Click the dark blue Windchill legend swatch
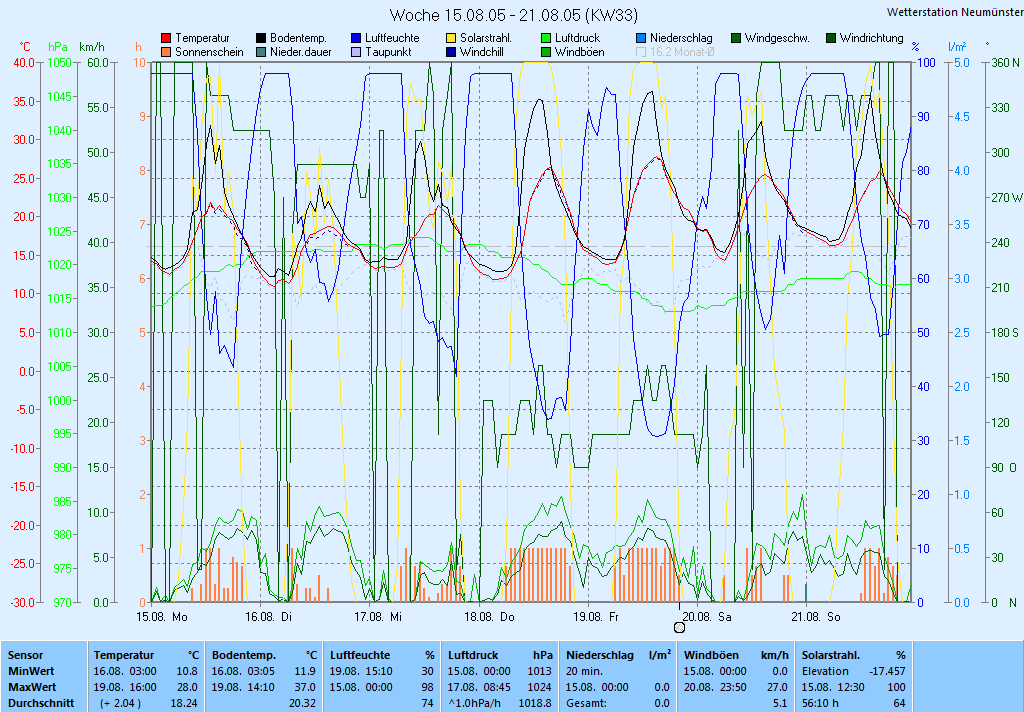 point(451,52)
